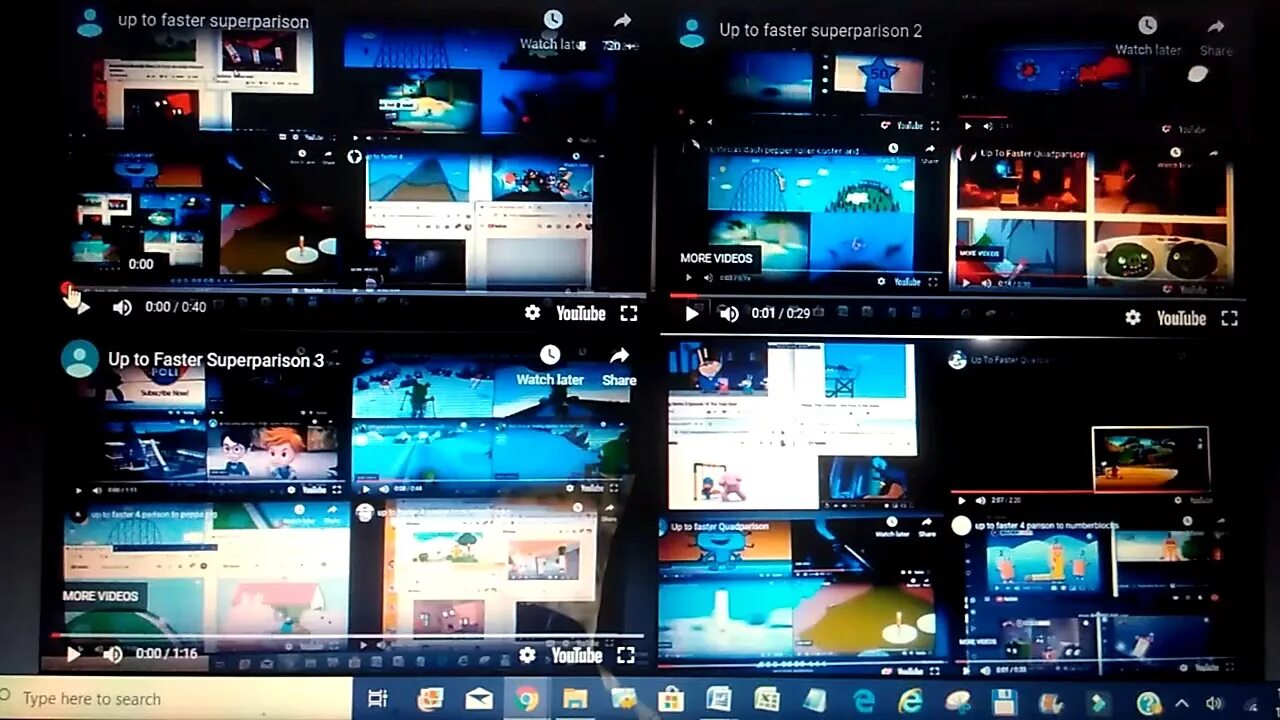
Task: Click Watch later on 'Up to faster superparison 2'
Action: click(x=1148, y=35)
